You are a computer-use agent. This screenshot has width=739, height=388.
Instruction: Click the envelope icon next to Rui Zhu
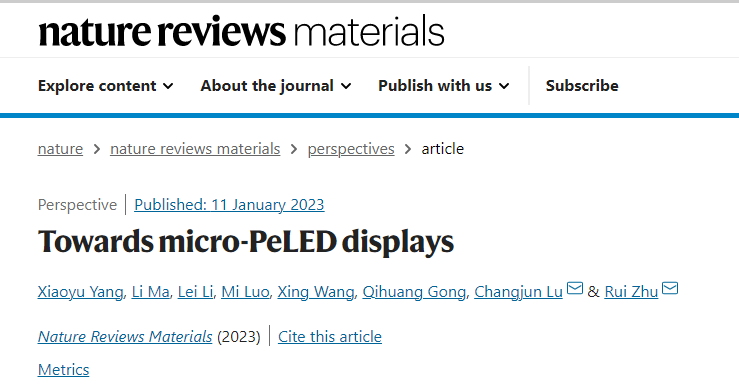670,288
